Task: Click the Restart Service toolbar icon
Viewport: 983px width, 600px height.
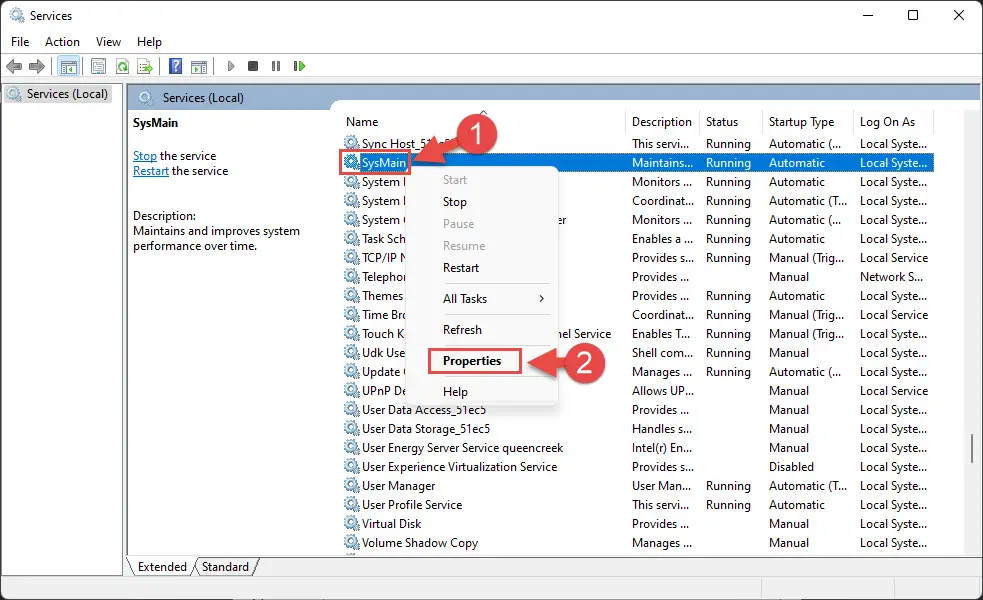Action: 299,66
